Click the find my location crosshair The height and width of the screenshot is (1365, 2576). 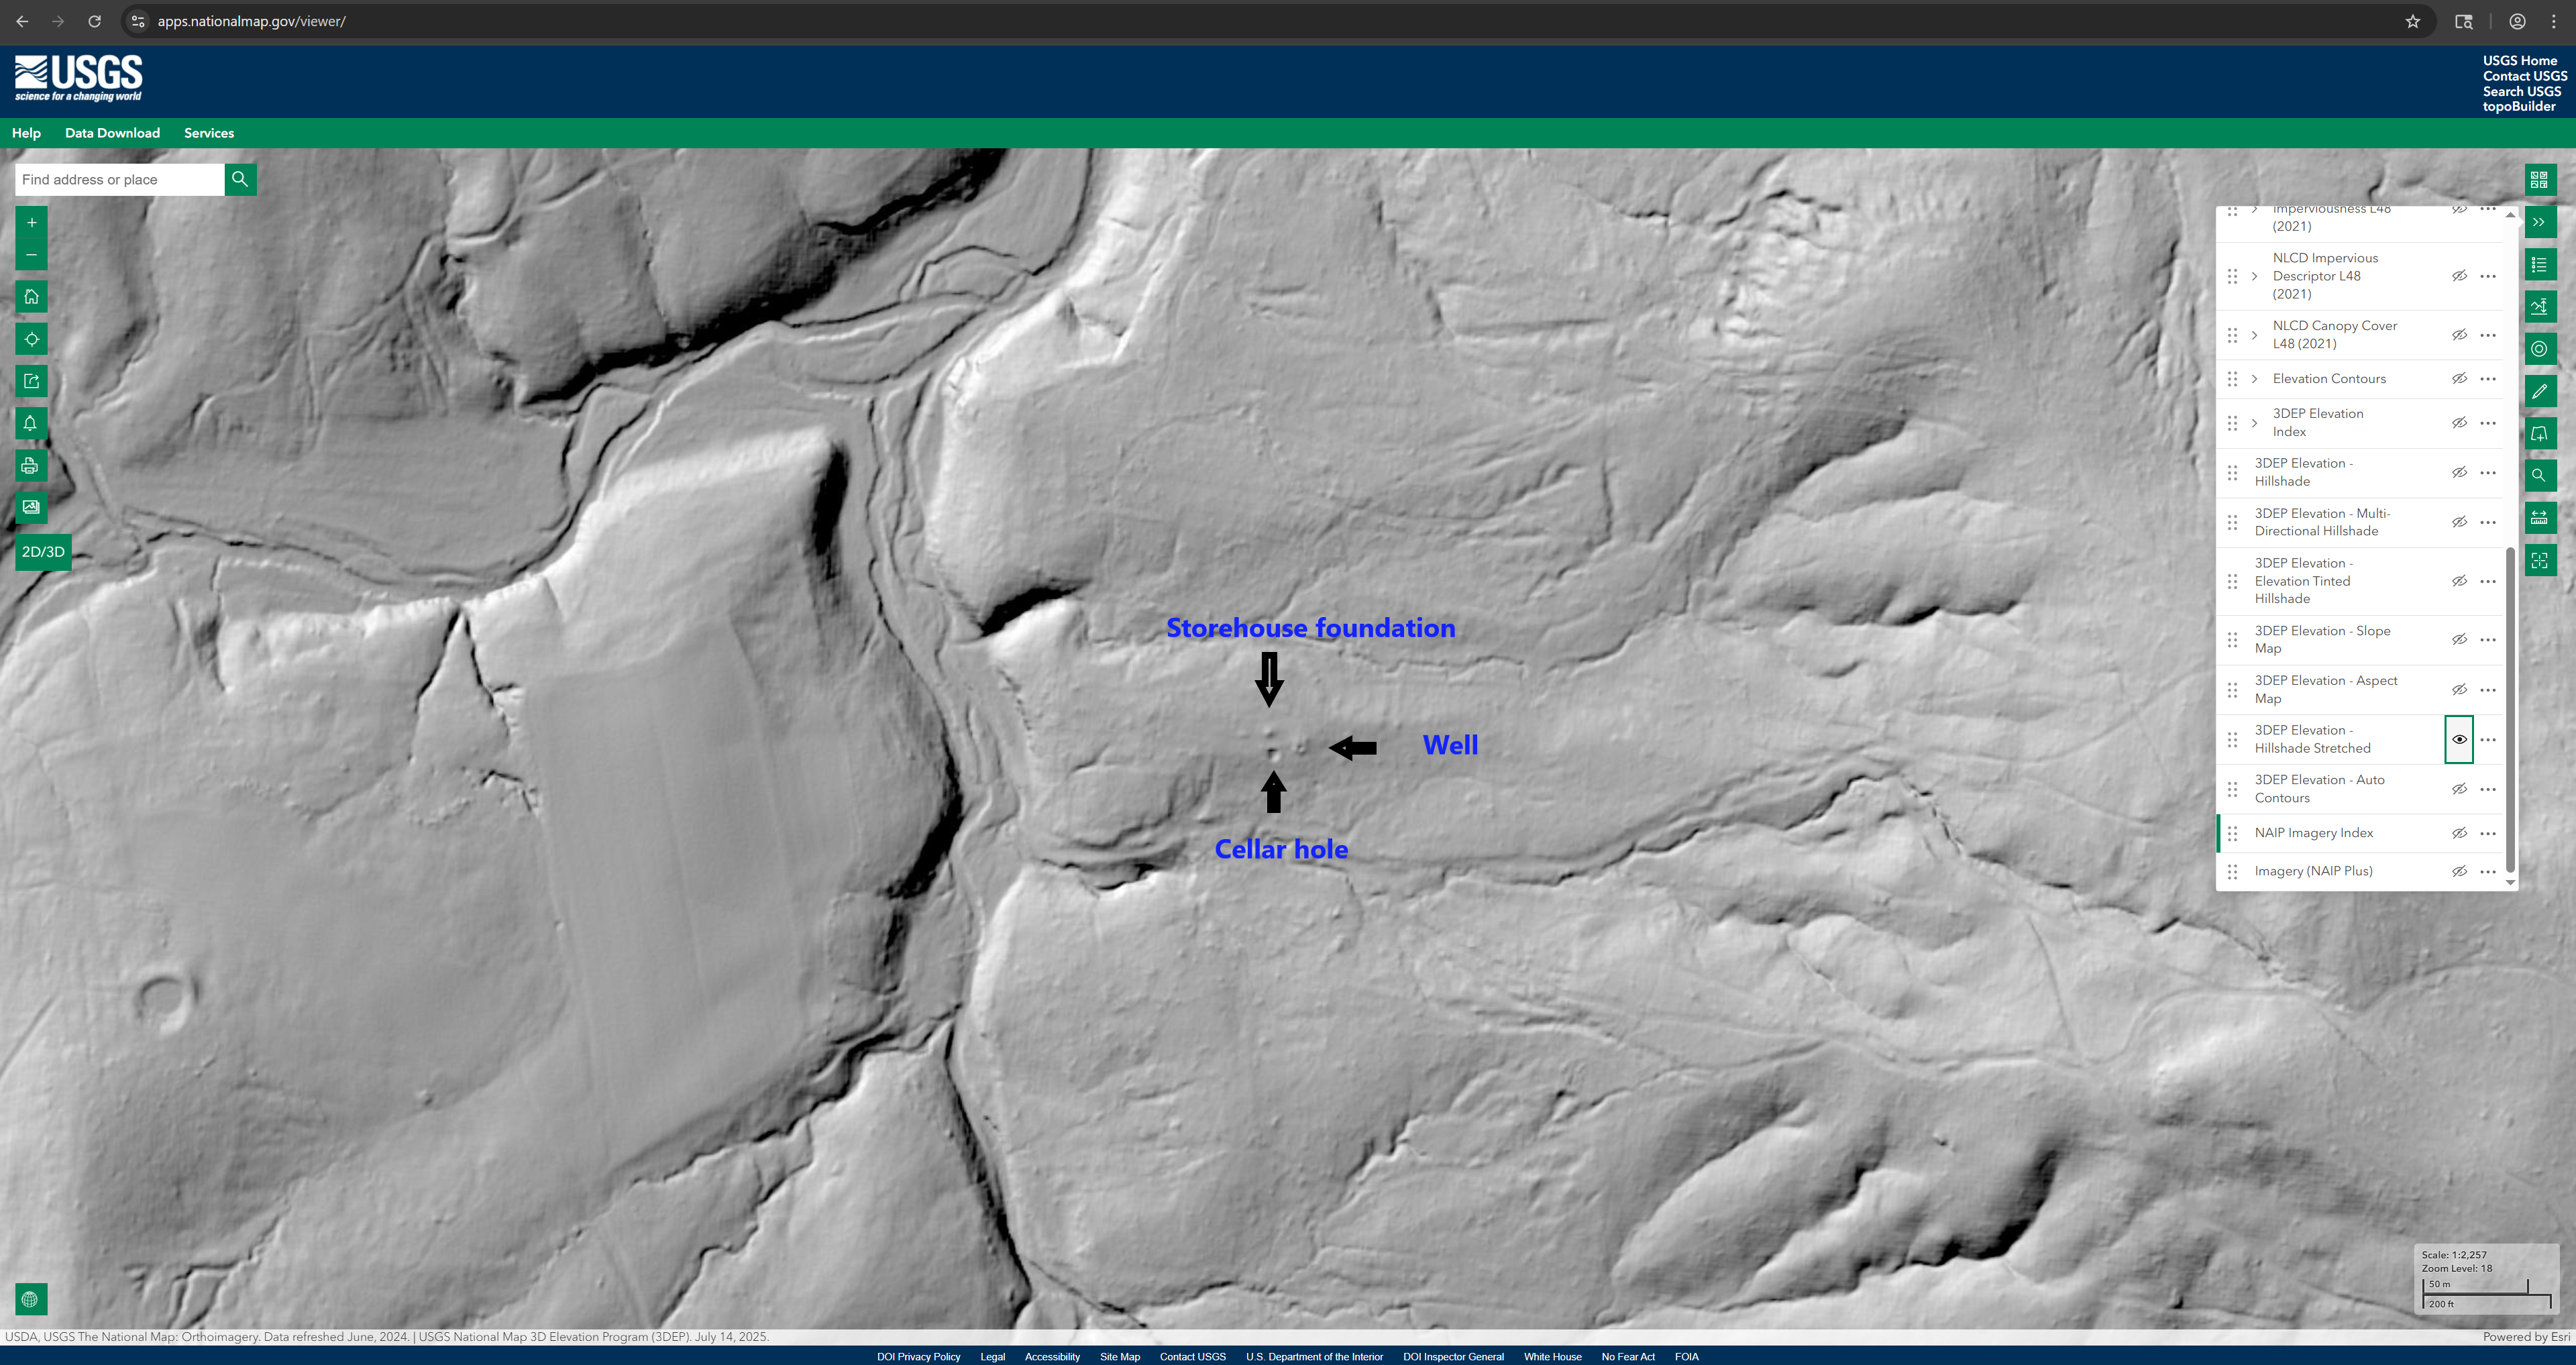click(x=31, y=339)
